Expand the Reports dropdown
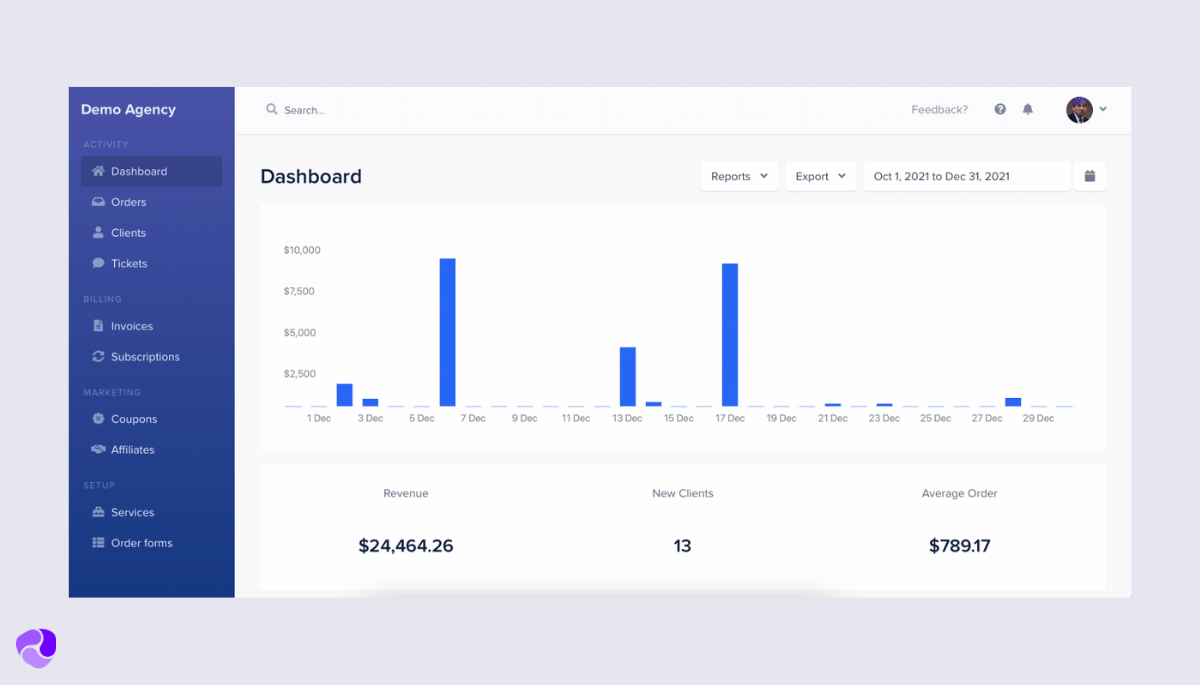The width and height of the screenshot is (1200, 685). [x=739, y=176]
